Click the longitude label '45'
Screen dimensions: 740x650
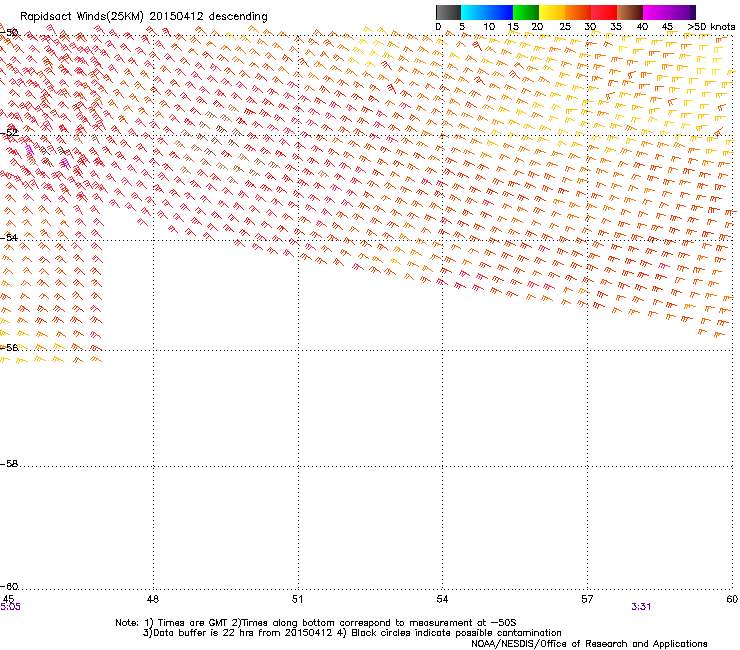click(8, 599)
